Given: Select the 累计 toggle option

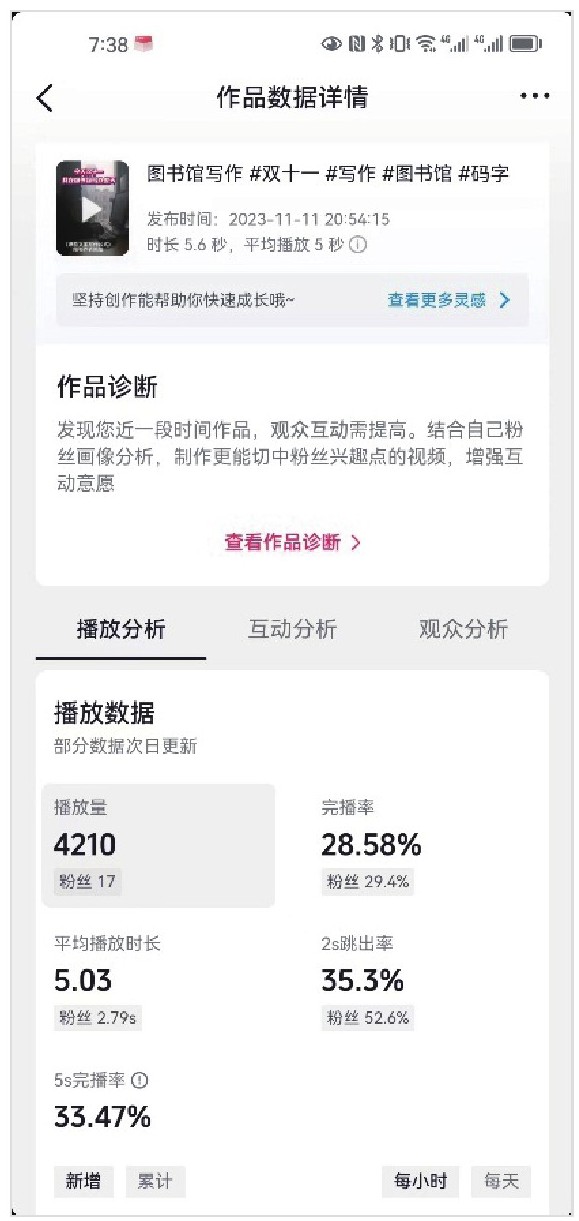Looking at the screenshot, I should [x=155, y=1181].
